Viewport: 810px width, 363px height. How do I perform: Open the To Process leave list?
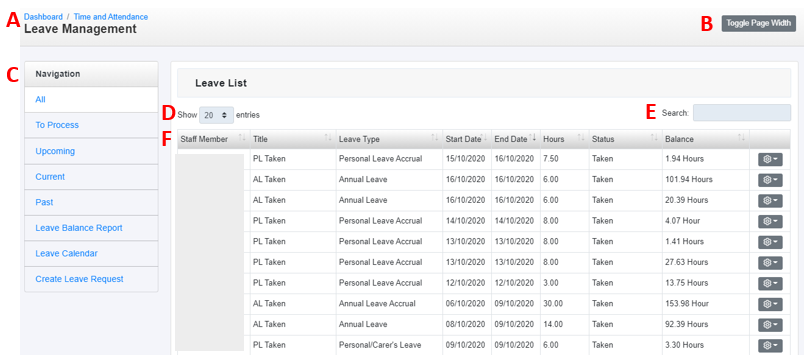tap(91, 125)
